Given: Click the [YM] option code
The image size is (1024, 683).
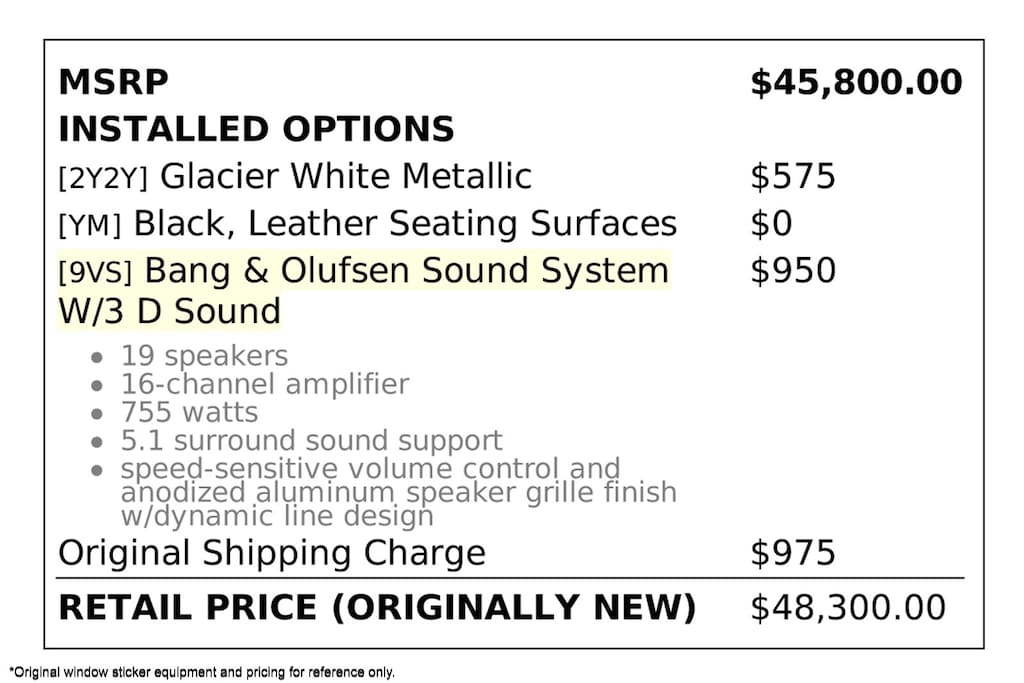Looking at the screenshot, I should [x=90, y=225].
